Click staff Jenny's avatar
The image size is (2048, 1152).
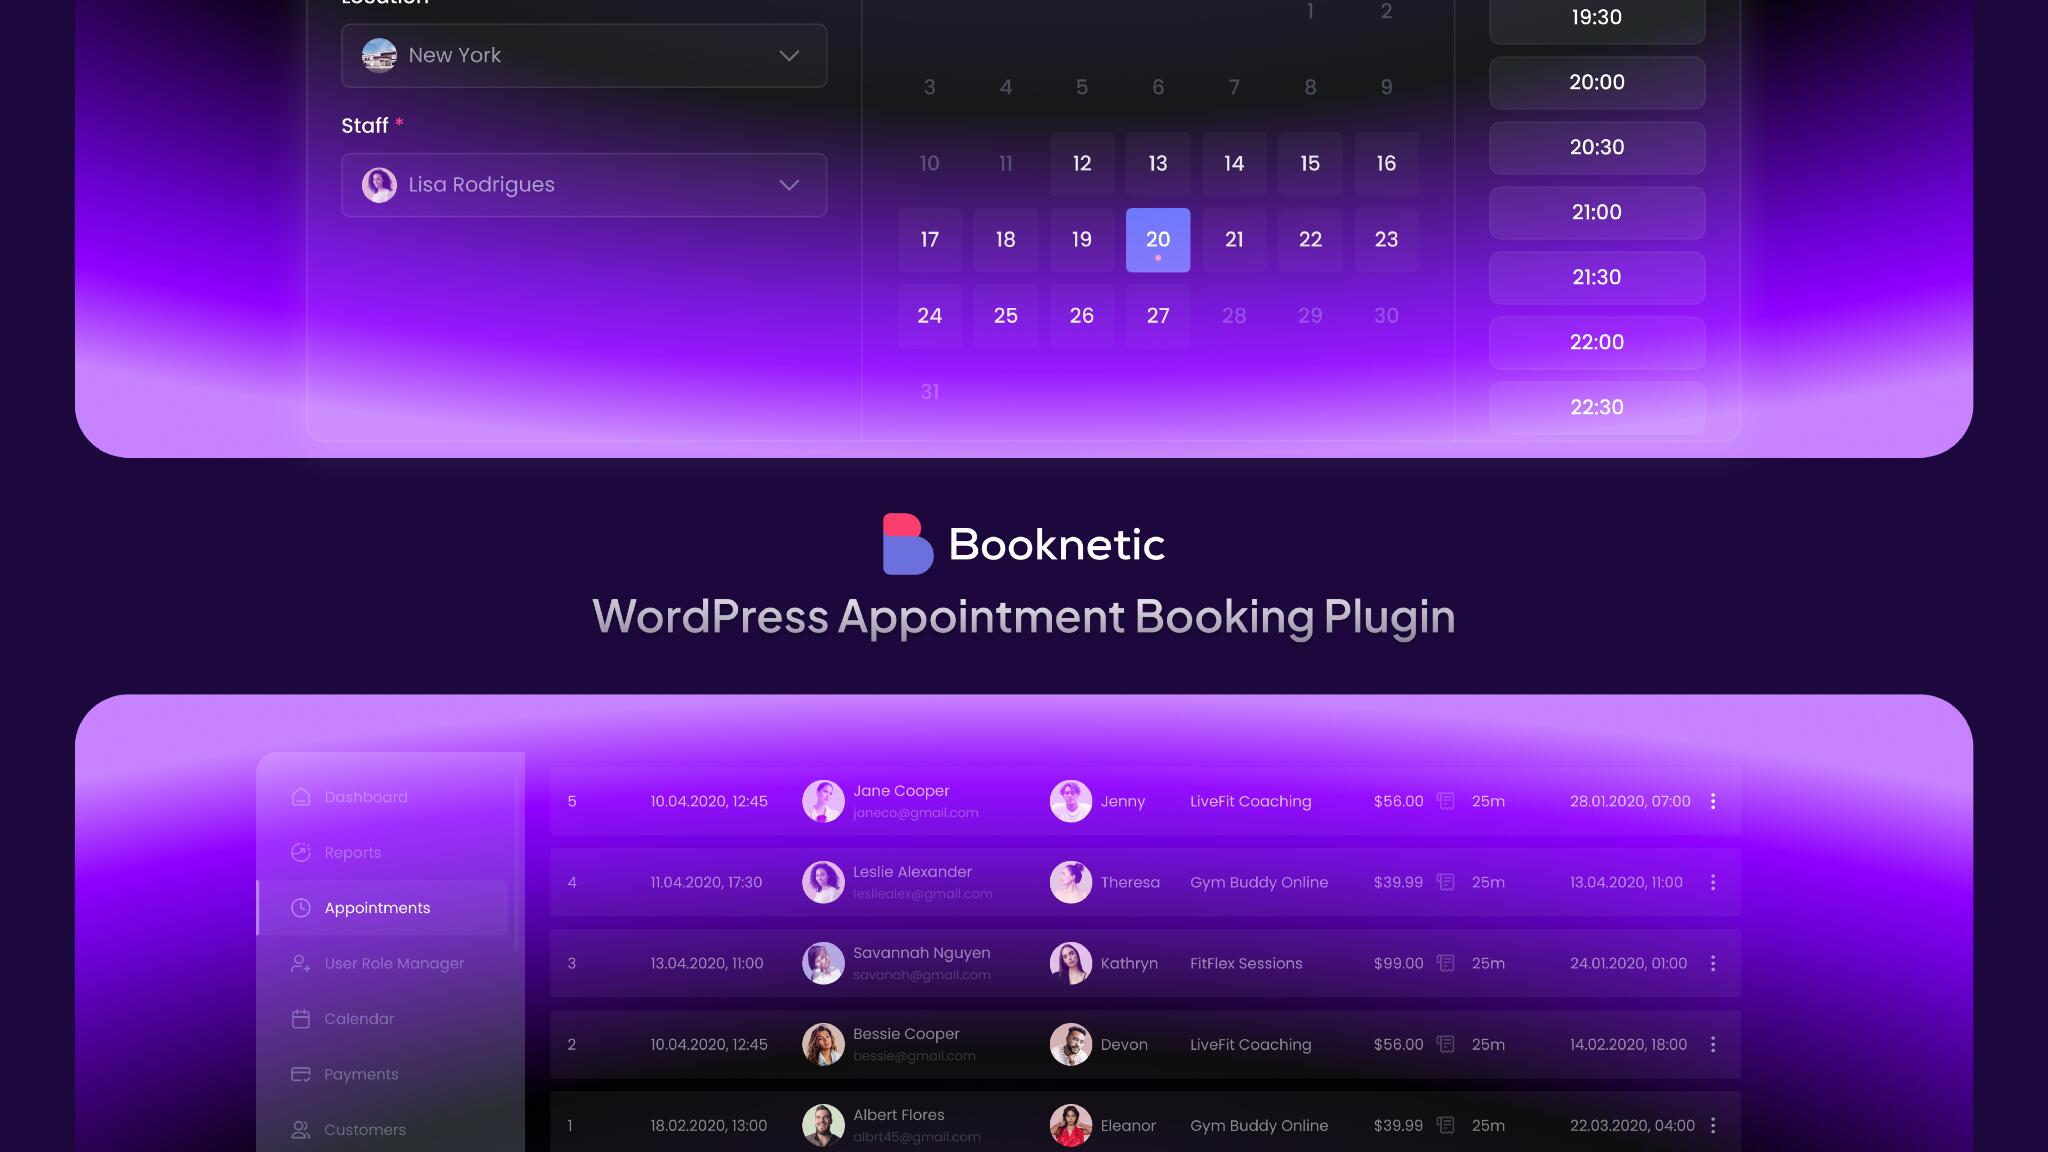(1071, 801)
